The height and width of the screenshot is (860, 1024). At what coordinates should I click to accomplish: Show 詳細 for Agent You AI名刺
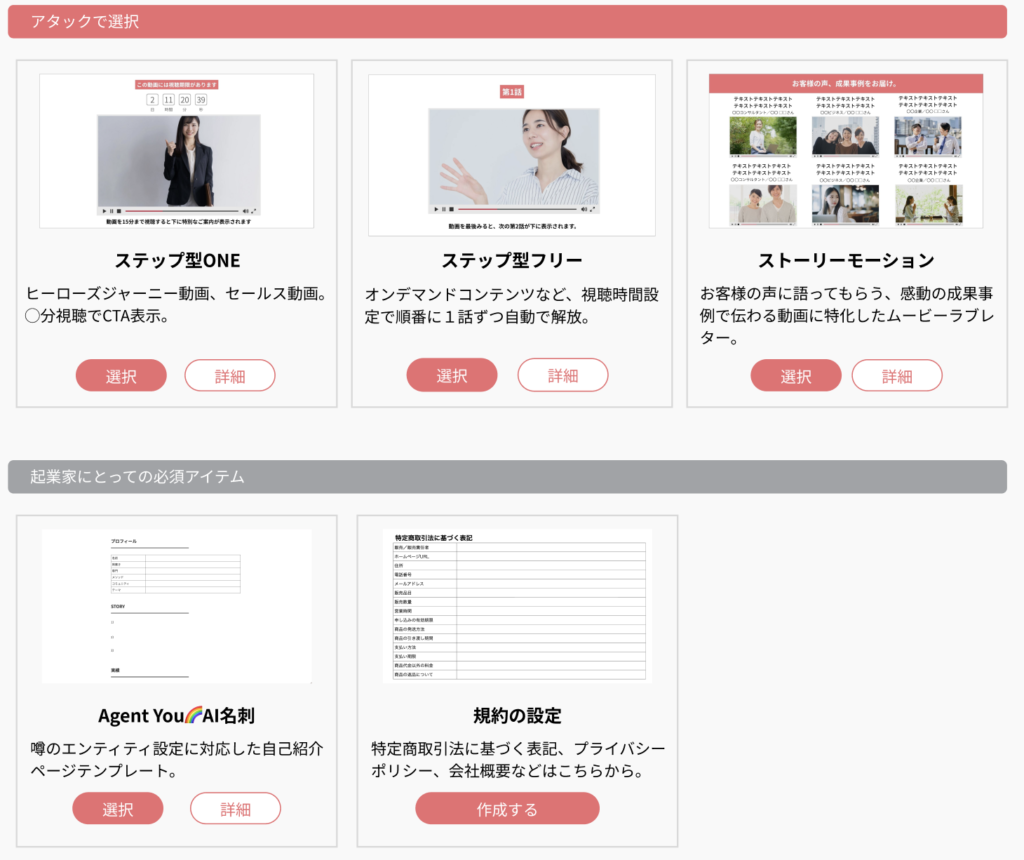click(235, 809)
